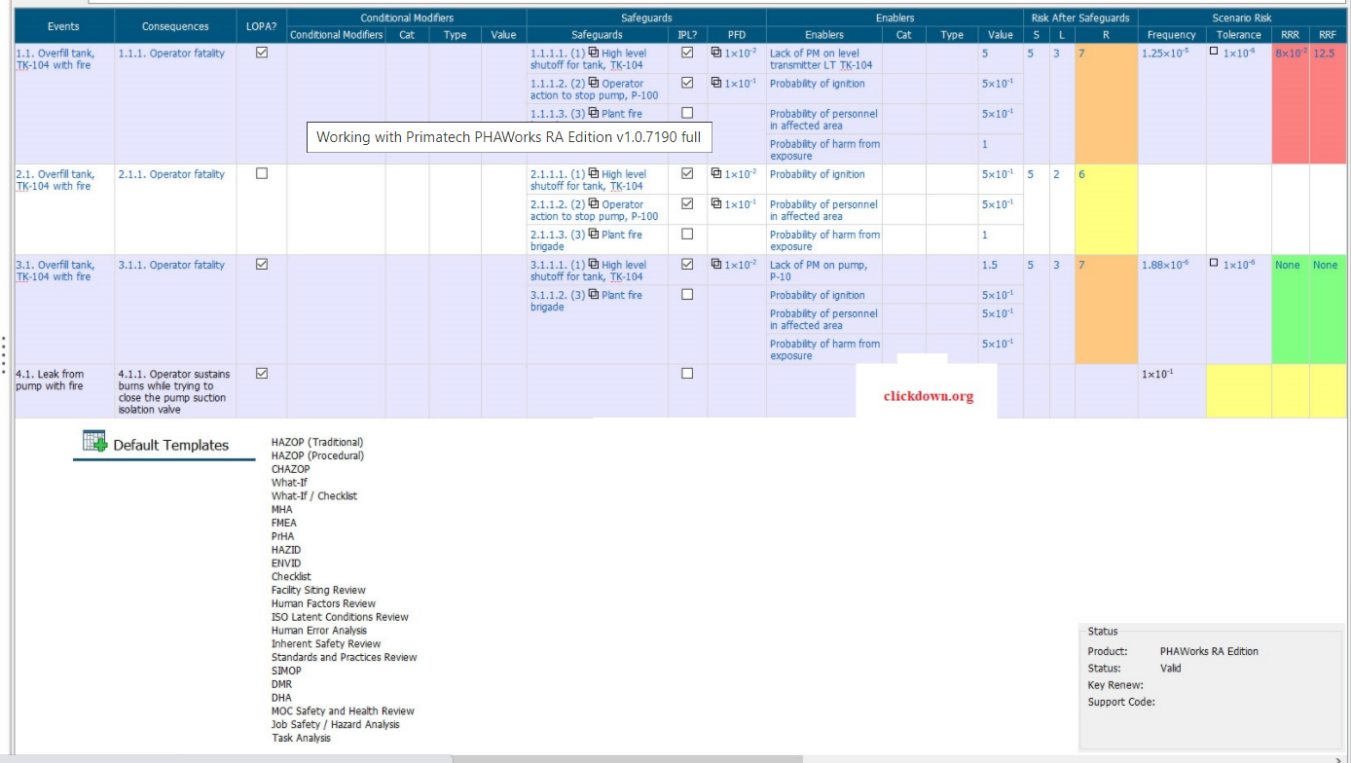The image size is (1351, 763).
Task: Select the Task Analysis template
Action: 301,738
